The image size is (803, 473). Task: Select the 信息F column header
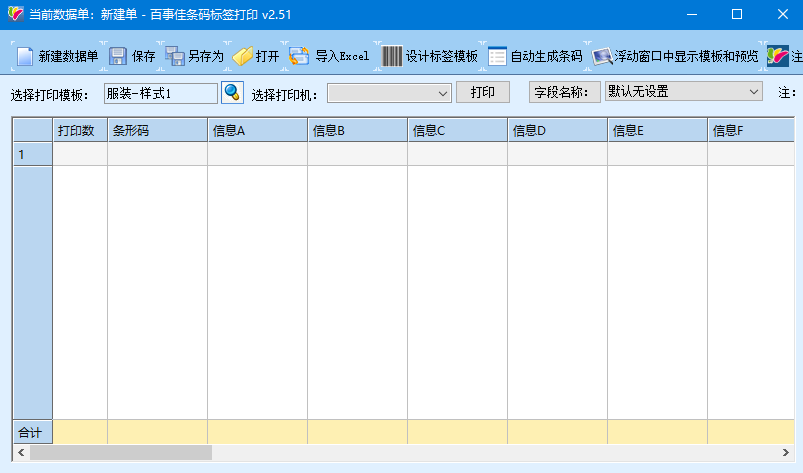pyautogui.click(x=751, y=131)
